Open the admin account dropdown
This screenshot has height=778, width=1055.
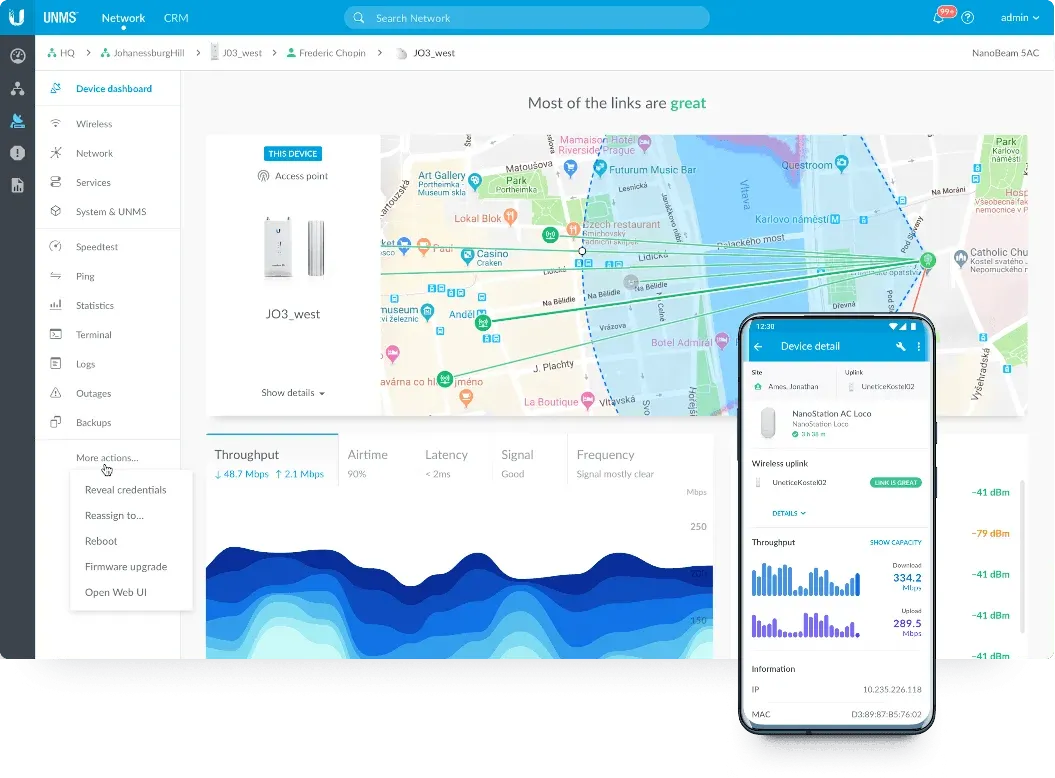pos(1018,17)
